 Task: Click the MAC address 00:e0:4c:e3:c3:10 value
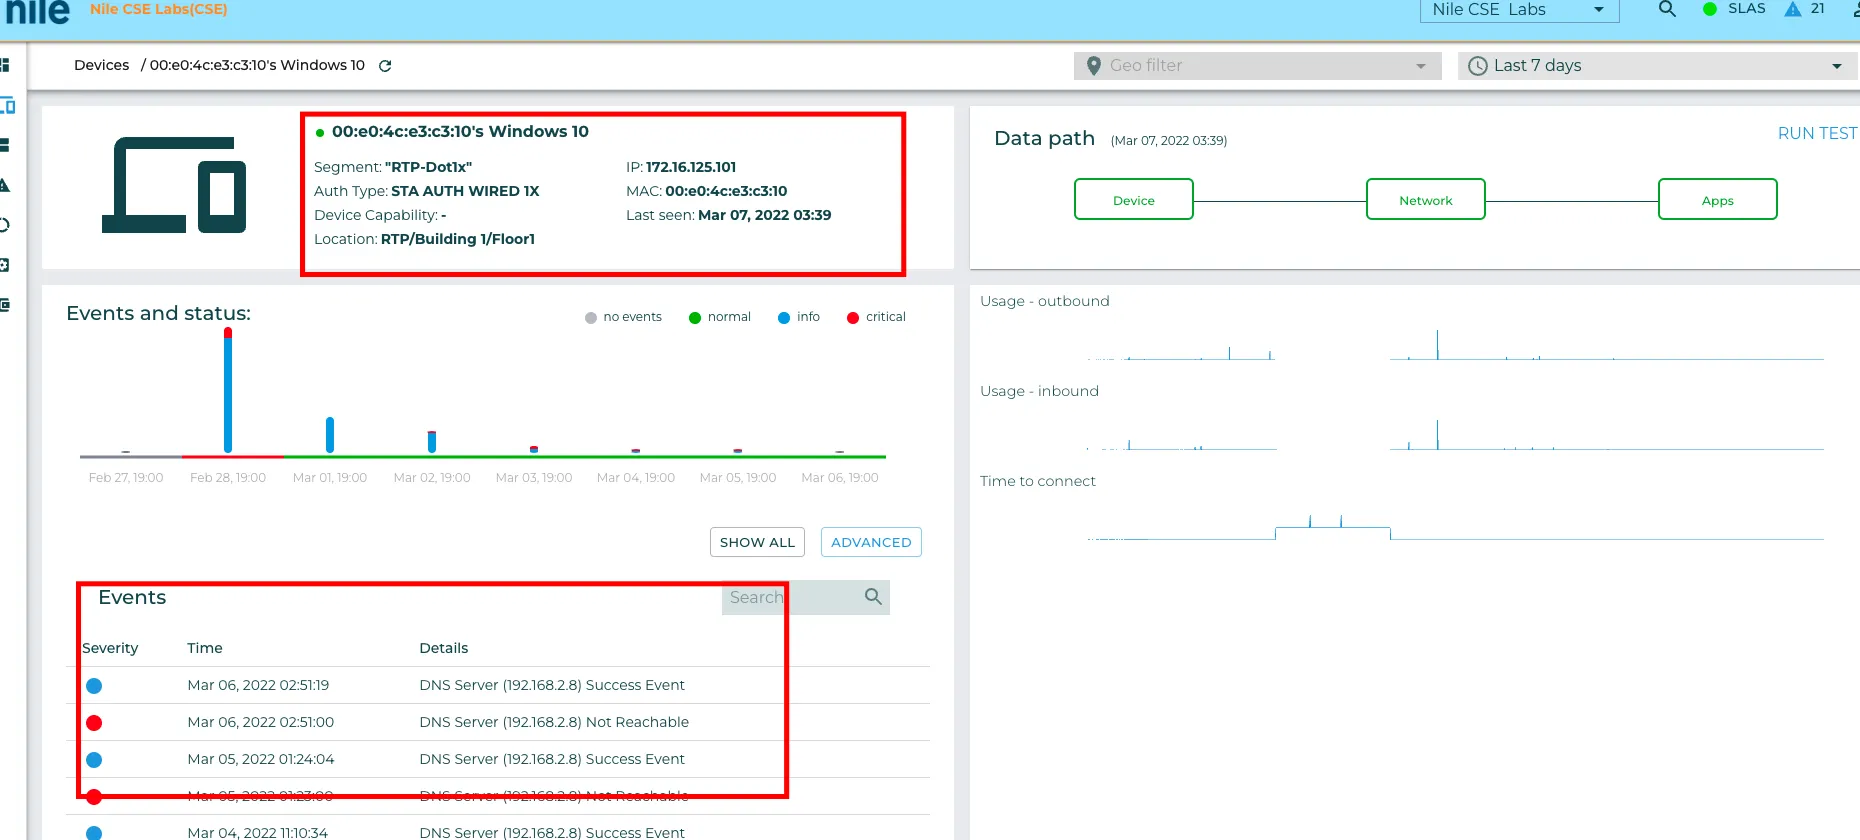[726, 191]
